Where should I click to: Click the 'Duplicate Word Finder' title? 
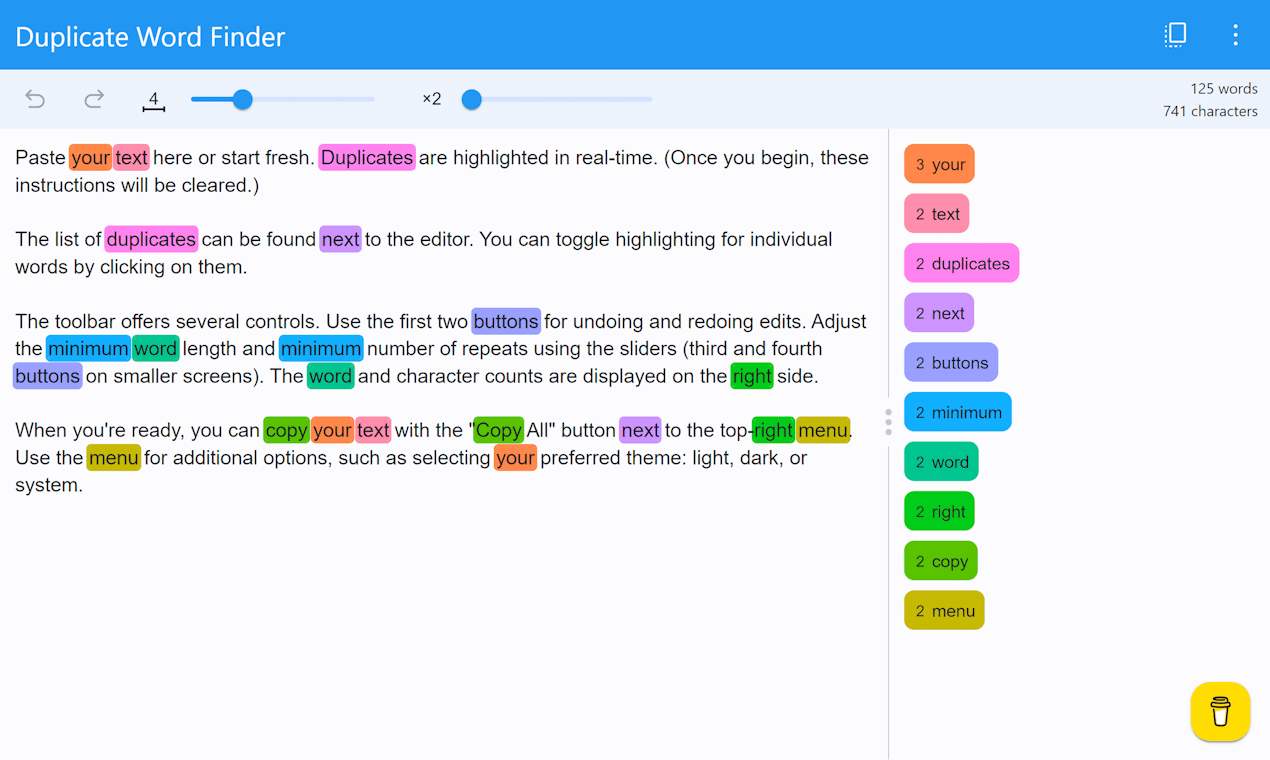[x=150, y=37]
